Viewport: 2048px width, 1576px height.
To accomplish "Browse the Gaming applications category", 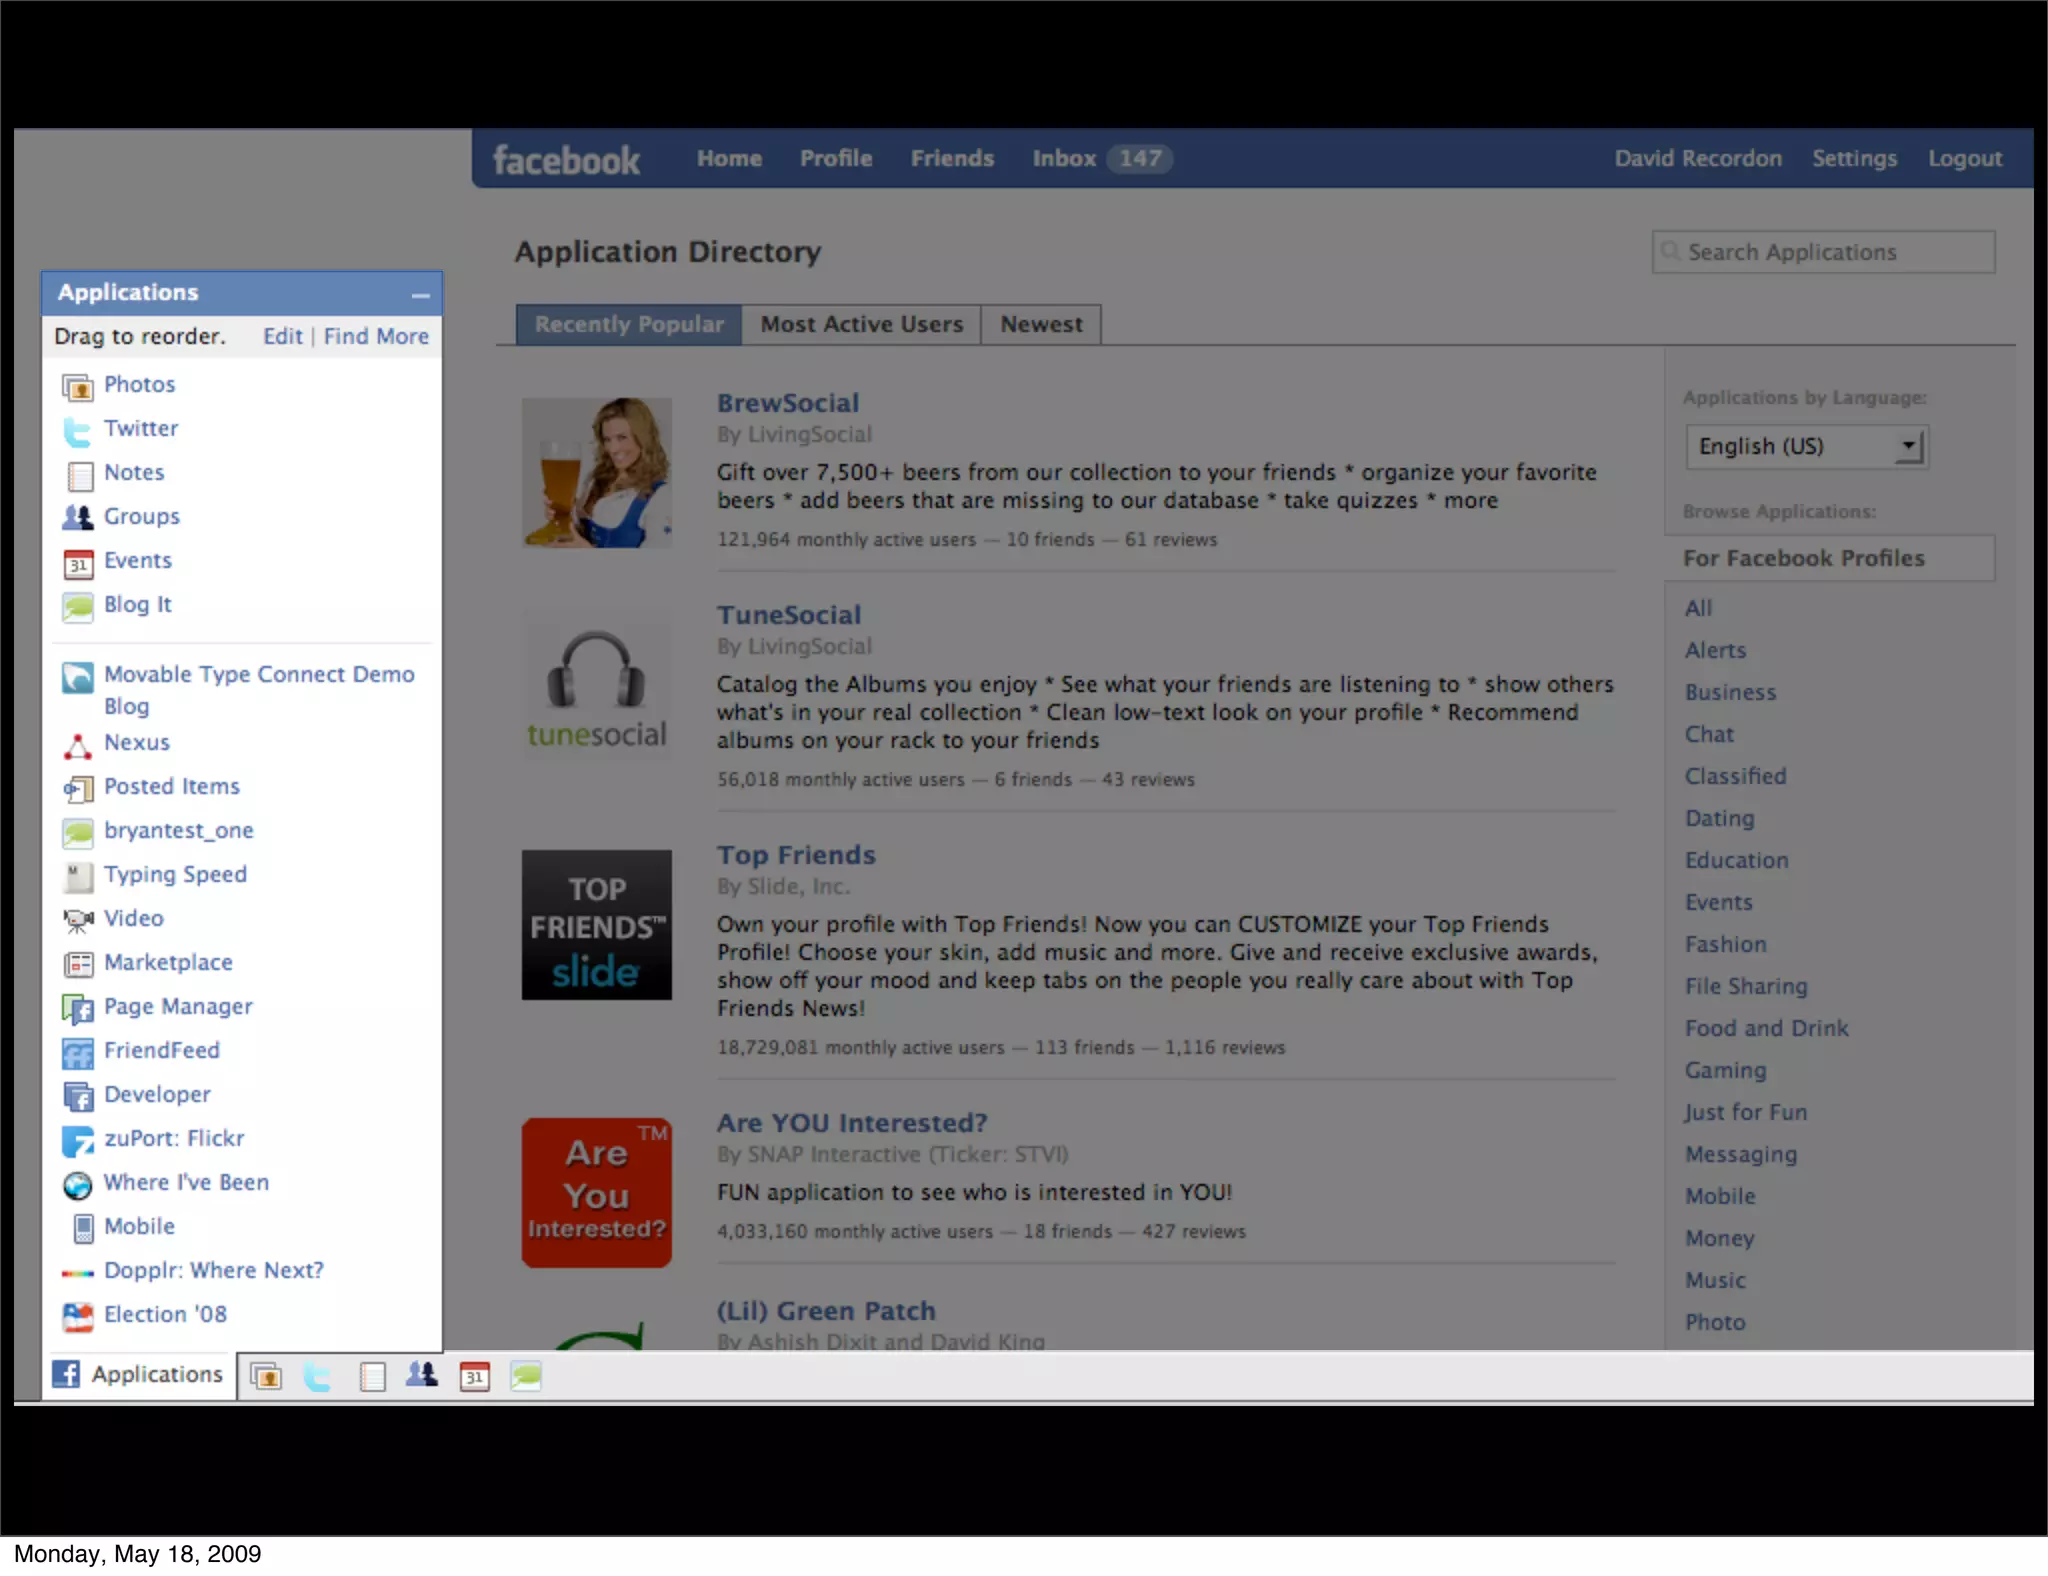I will coord(1725,1070).
